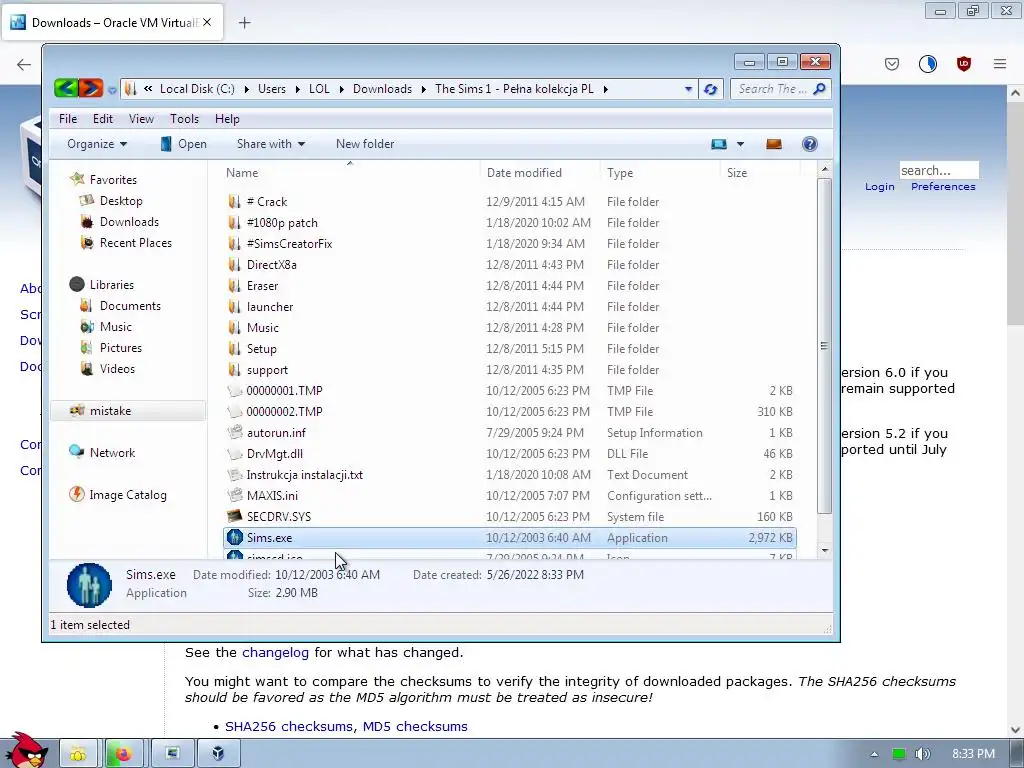Switch to the Downloads – Oracle VM VirtualBox tab

pos(112,23)
